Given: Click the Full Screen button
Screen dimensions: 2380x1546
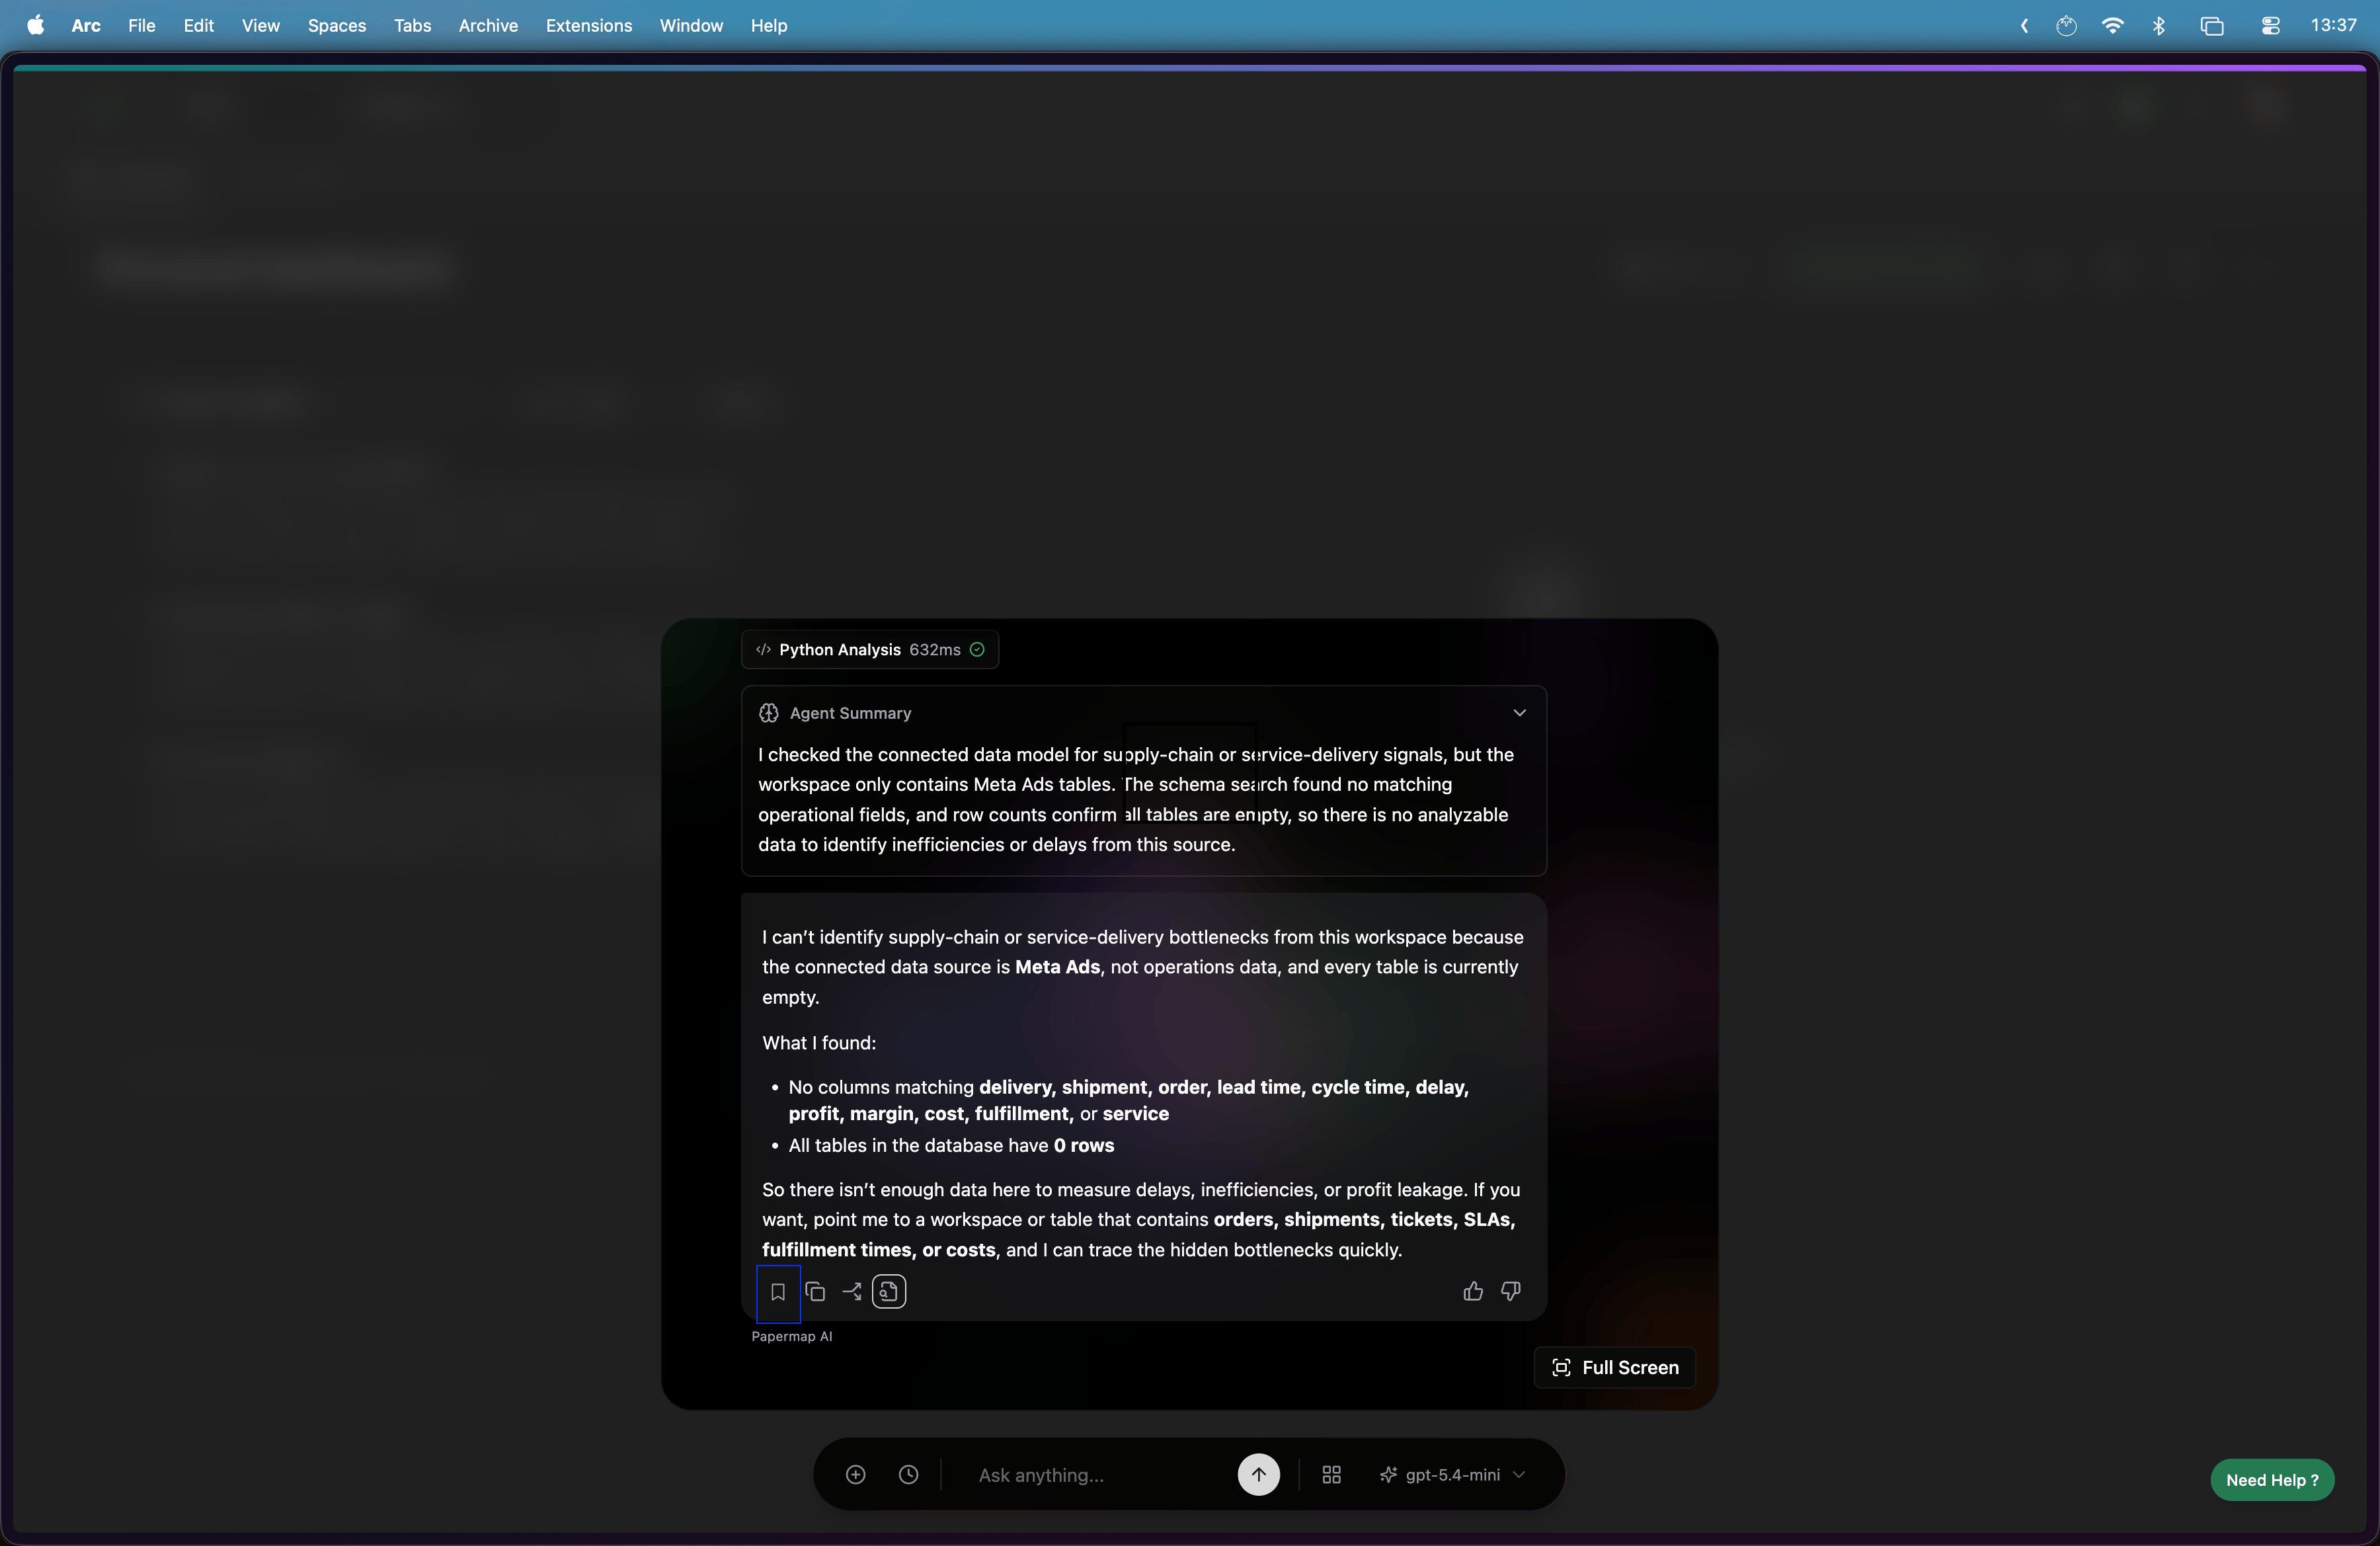Looking at the screenshot, I should pos(1614,1368).
